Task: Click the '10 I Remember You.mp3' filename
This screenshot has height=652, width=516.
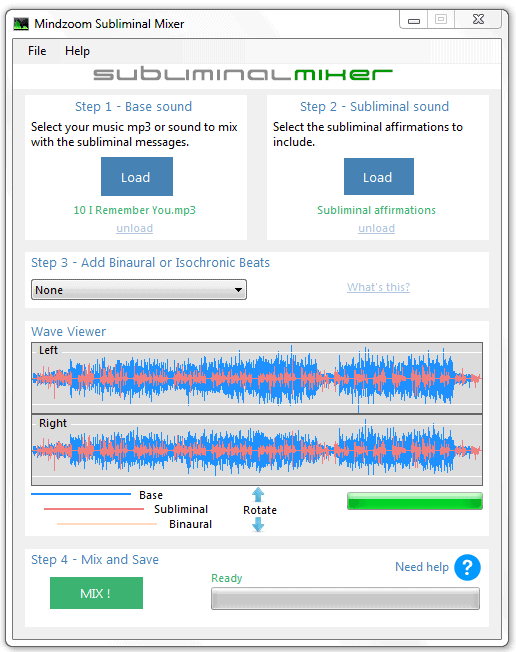Action: click(x=135, y=210)
